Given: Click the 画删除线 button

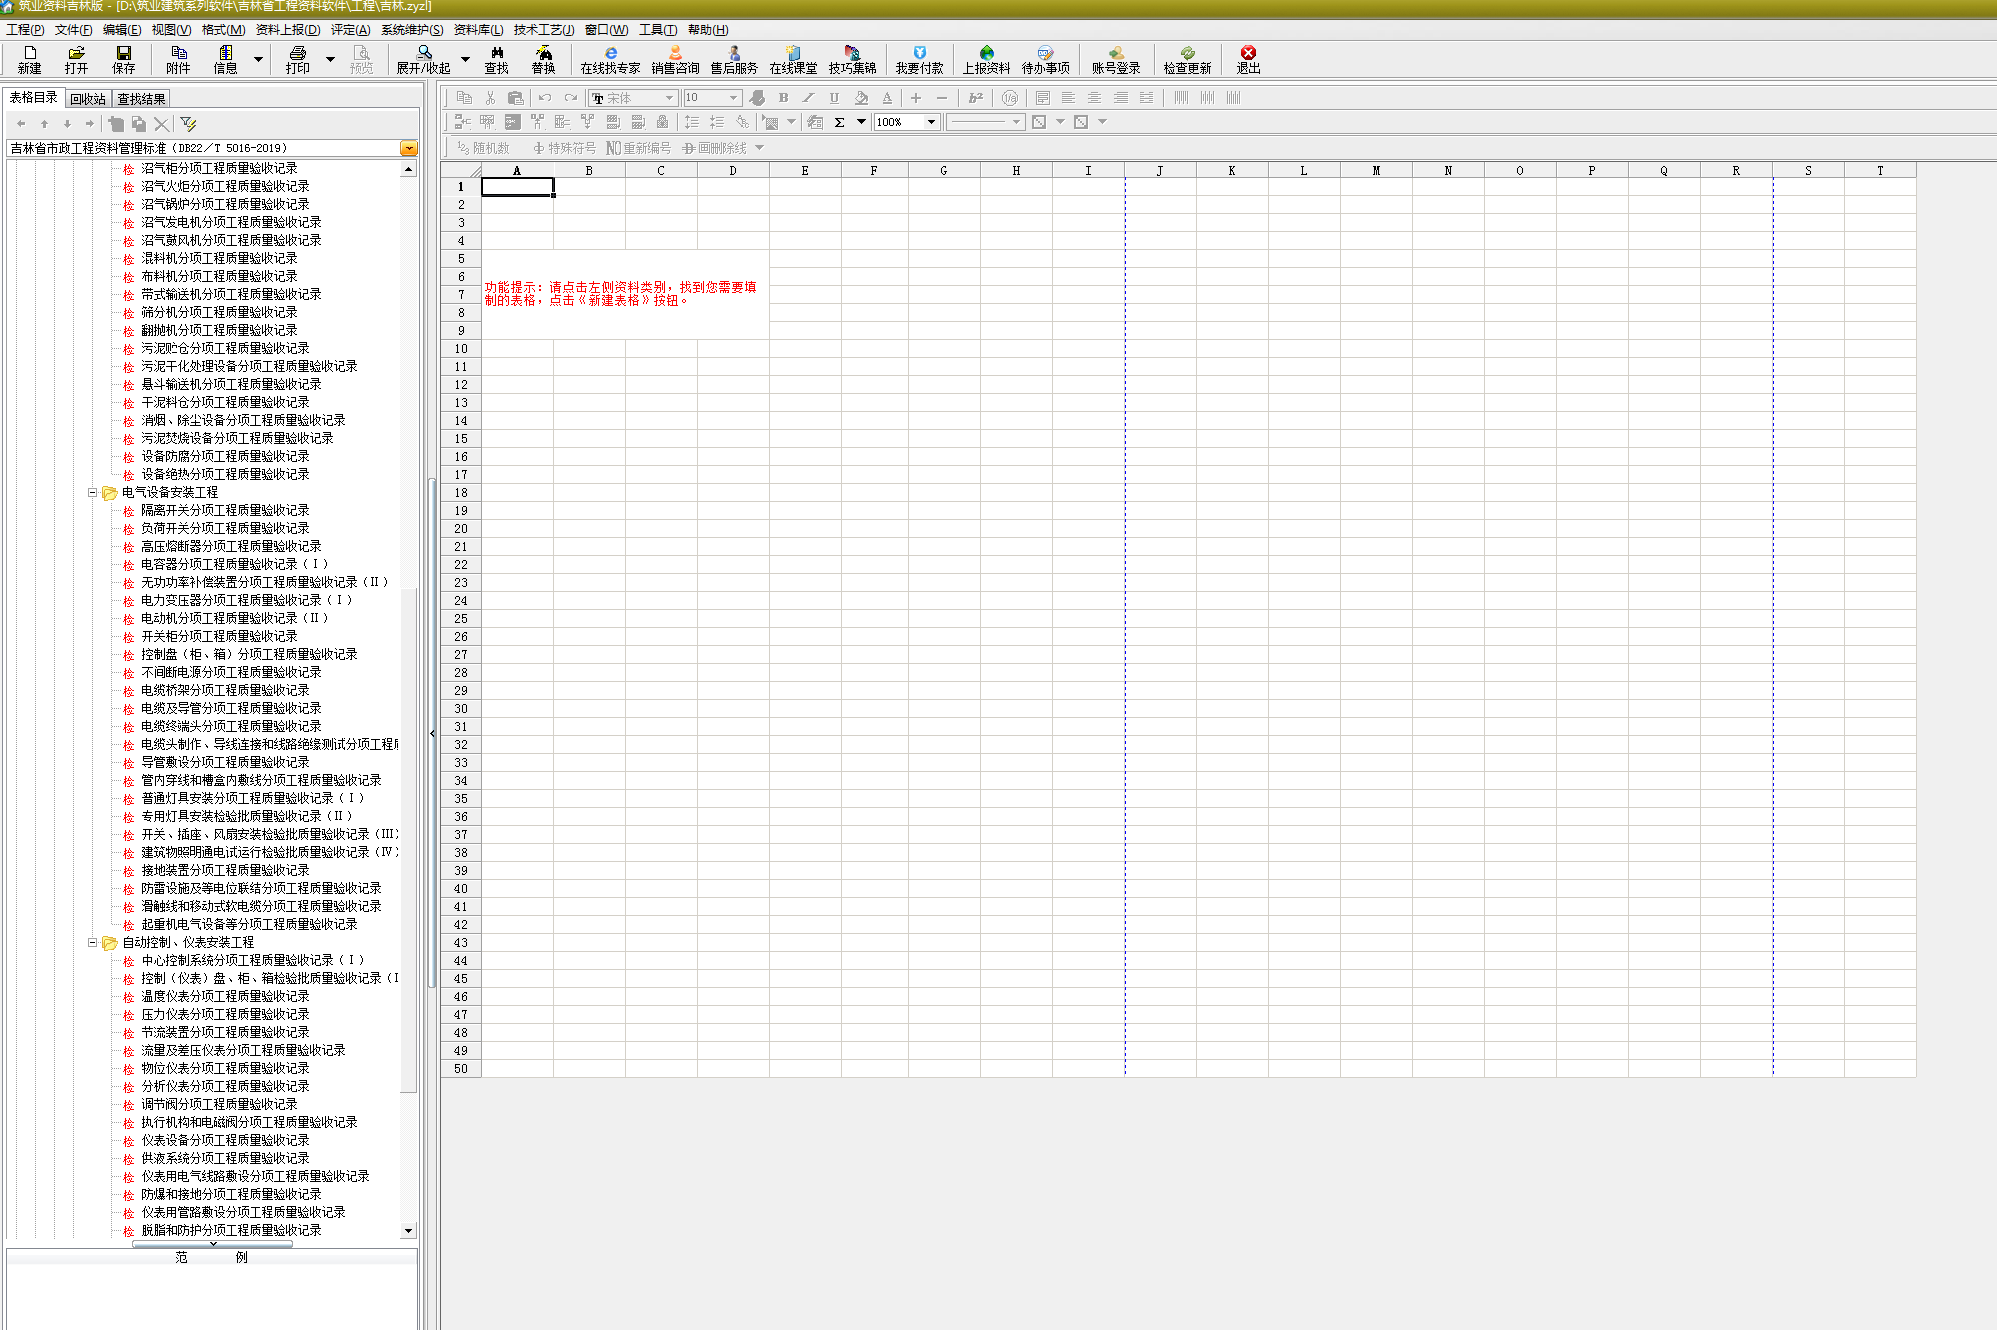Looking at the screenshot, I should (714, 148).
